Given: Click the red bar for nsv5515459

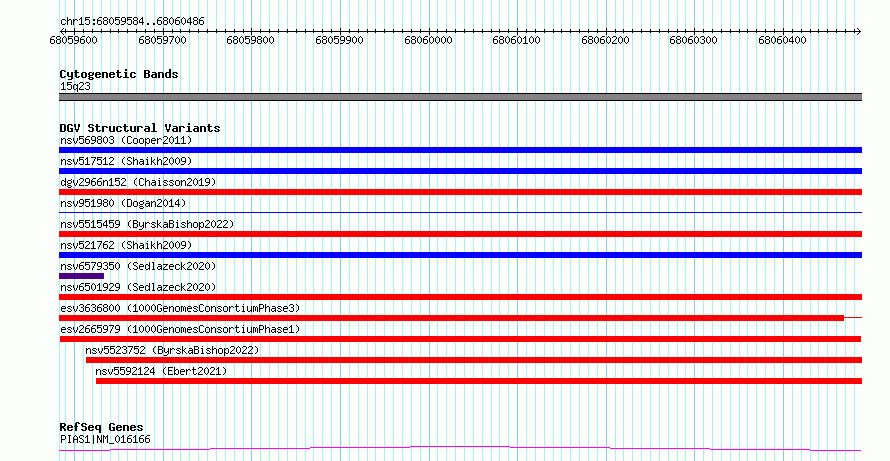Looking at the screenshot, I should click(x=460, y=234).
